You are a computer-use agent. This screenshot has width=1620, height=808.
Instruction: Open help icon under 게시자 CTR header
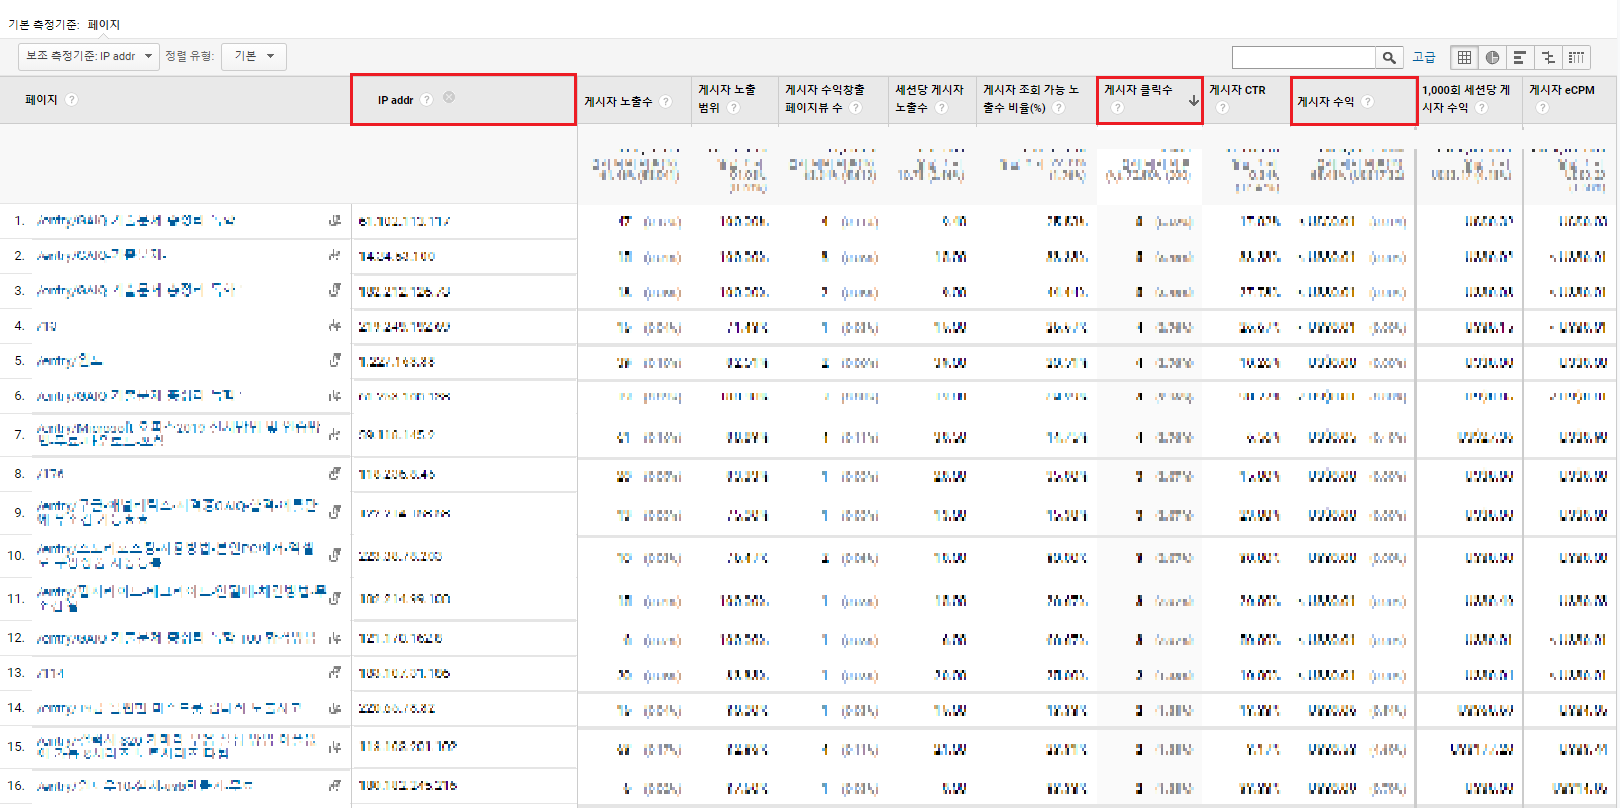point(1222,108)
